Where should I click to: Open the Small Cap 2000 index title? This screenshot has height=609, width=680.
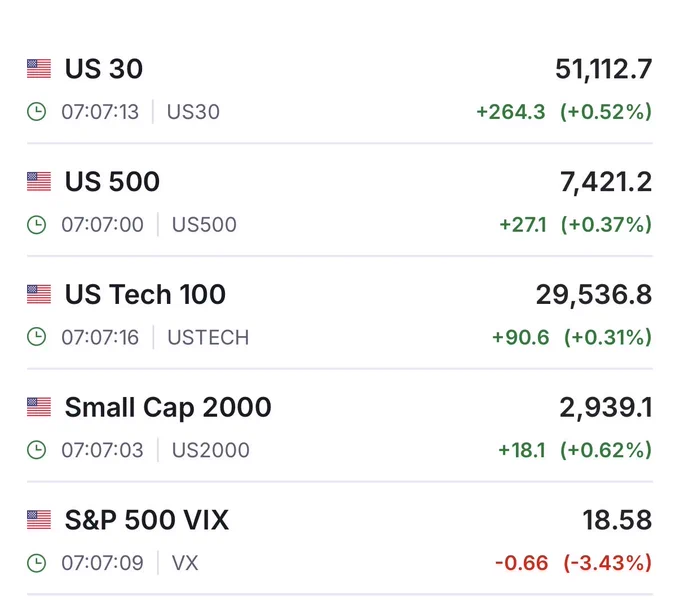168,408
